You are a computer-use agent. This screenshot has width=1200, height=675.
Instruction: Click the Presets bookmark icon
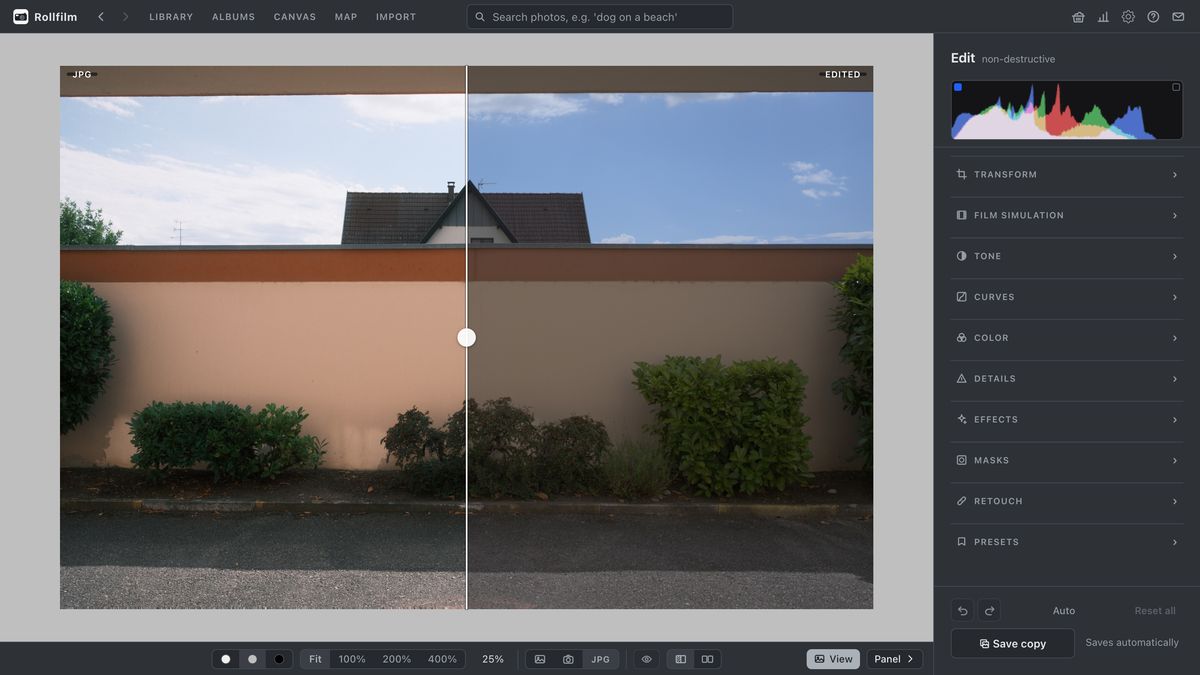[961, 542]
